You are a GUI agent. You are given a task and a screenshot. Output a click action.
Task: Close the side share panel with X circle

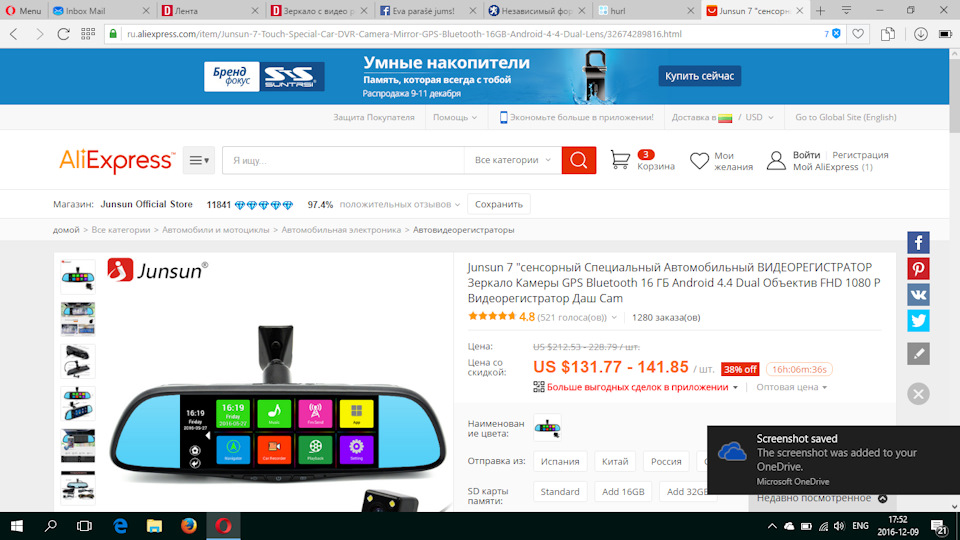(x=918, y=394)
